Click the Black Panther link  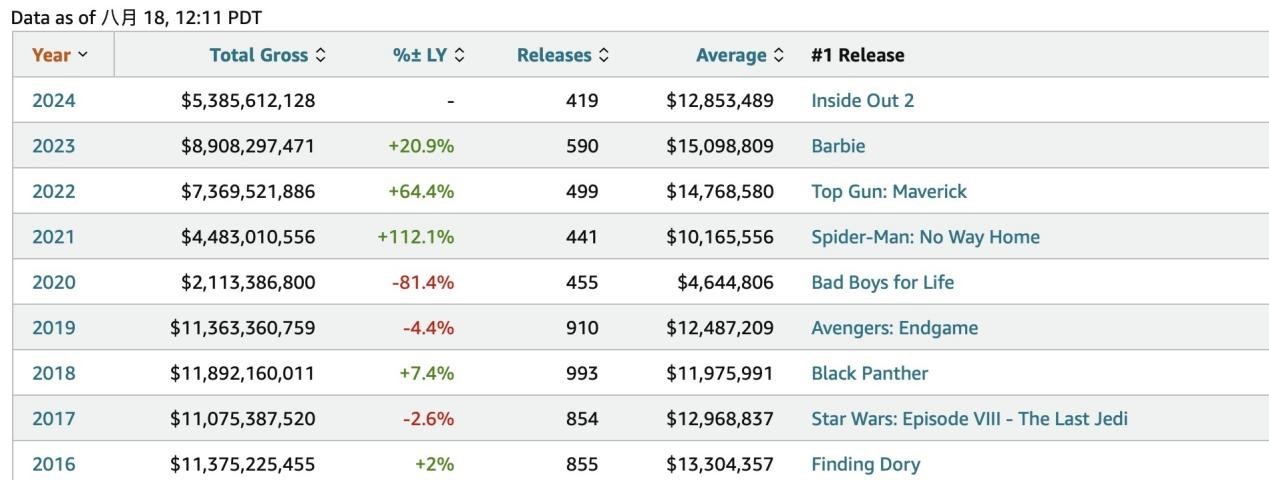pyautogui.click(x=869, y=373)
